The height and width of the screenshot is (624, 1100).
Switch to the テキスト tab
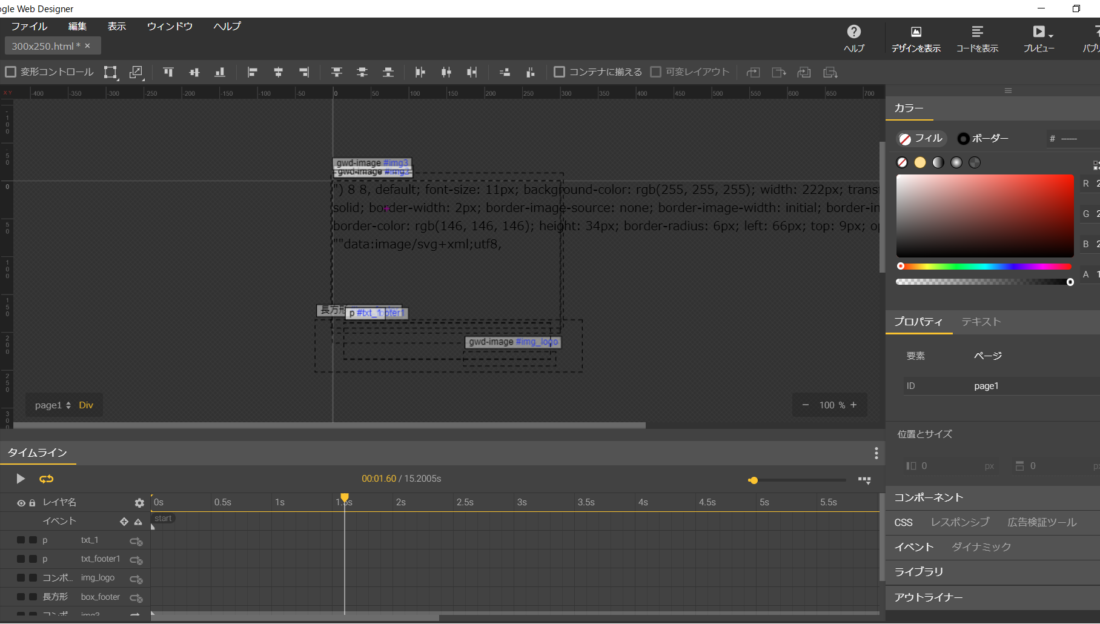[x=980, y=322]
